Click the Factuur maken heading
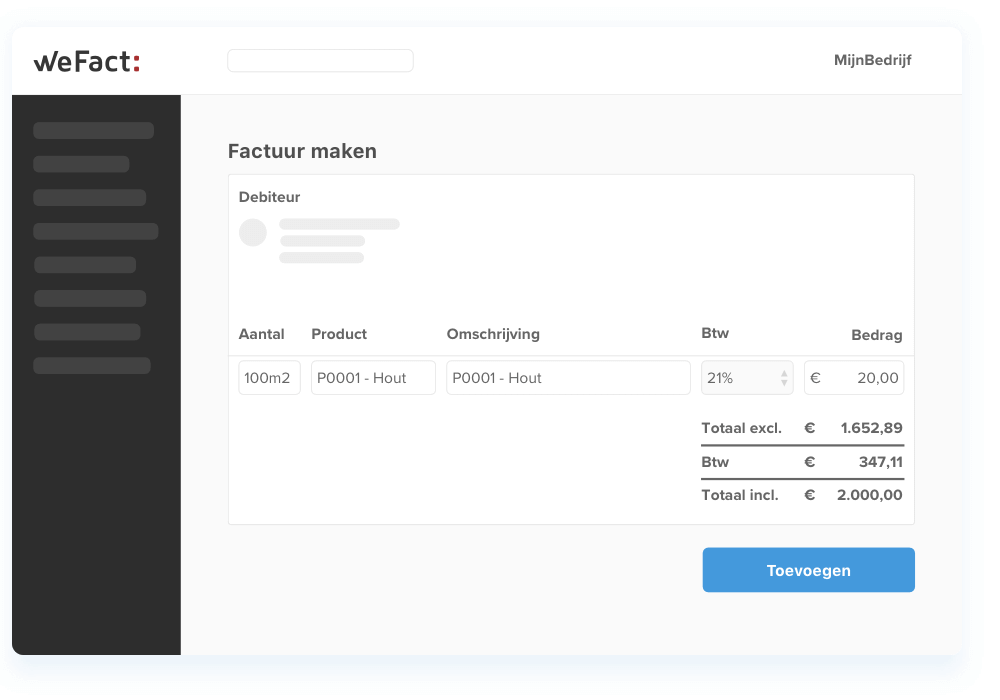Screen dimensions: 1000x700 tap(302, 151)
